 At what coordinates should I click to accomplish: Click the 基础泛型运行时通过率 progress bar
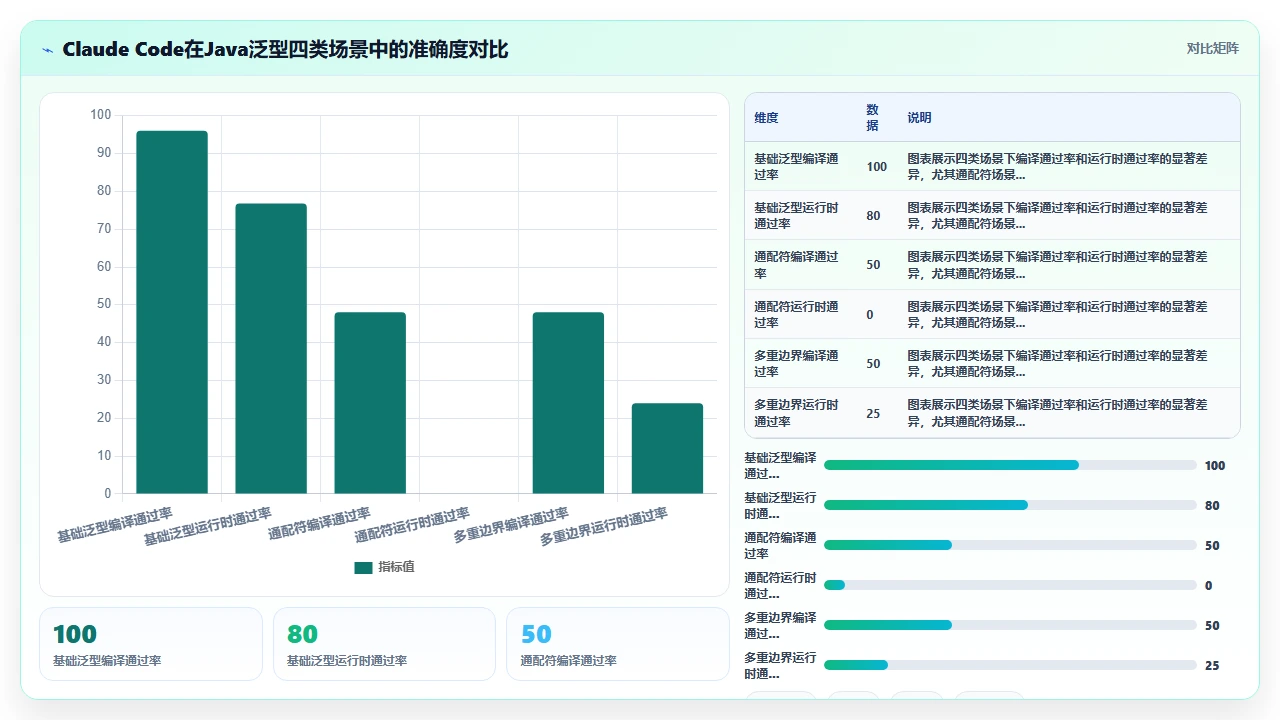click(x=1010, y=505)
